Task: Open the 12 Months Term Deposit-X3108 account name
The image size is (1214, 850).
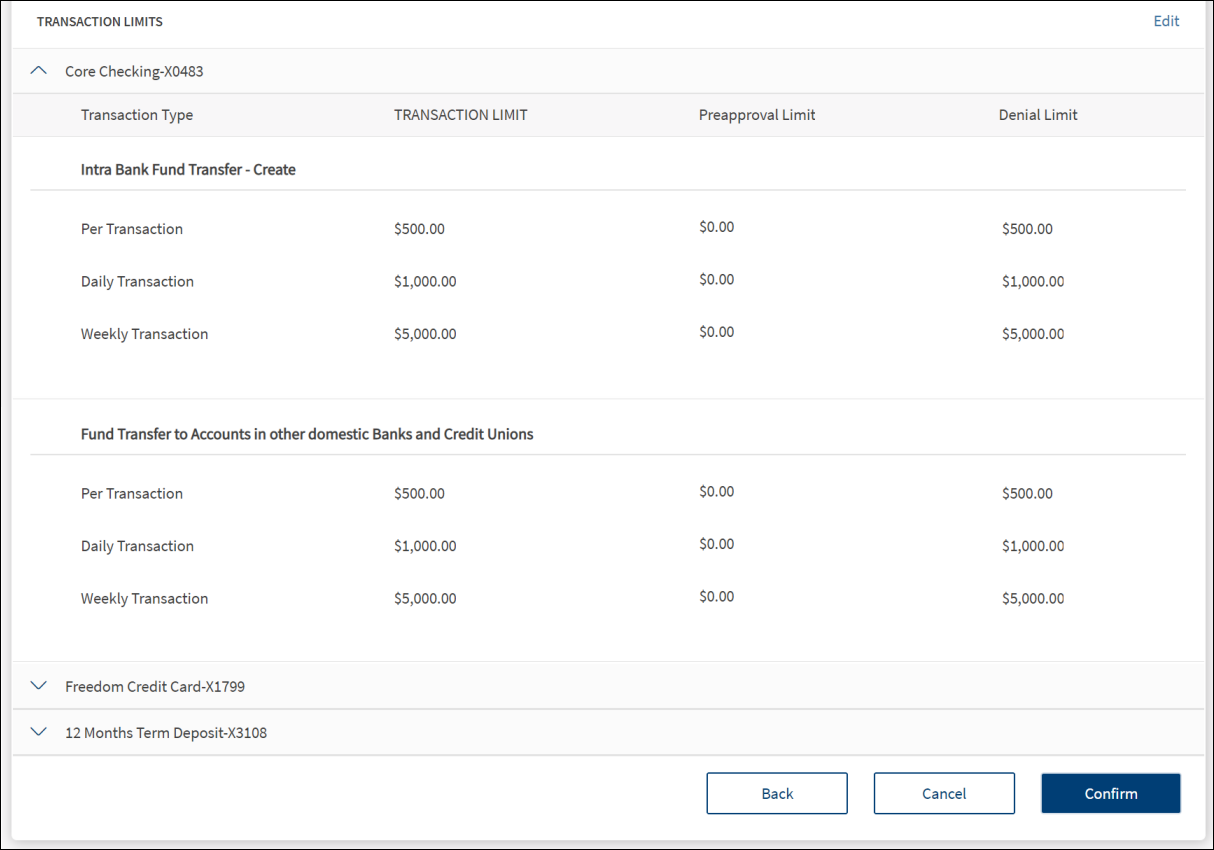Action: (x=166, y=733)
